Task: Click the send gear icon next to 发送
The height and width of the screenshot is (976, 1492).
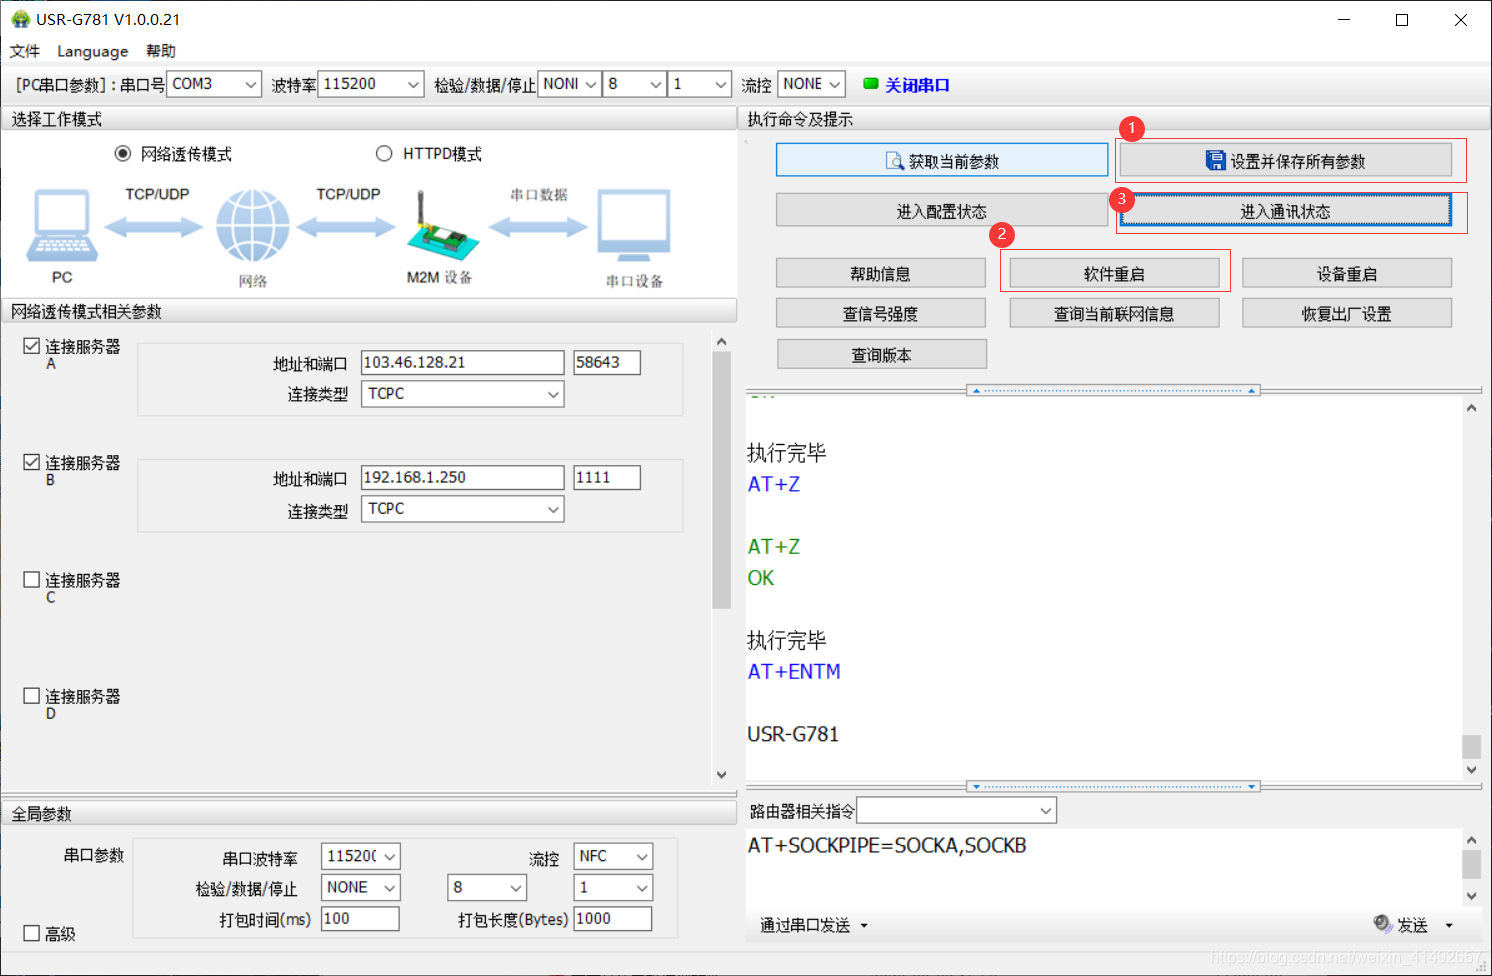Action: point(1382,923)
